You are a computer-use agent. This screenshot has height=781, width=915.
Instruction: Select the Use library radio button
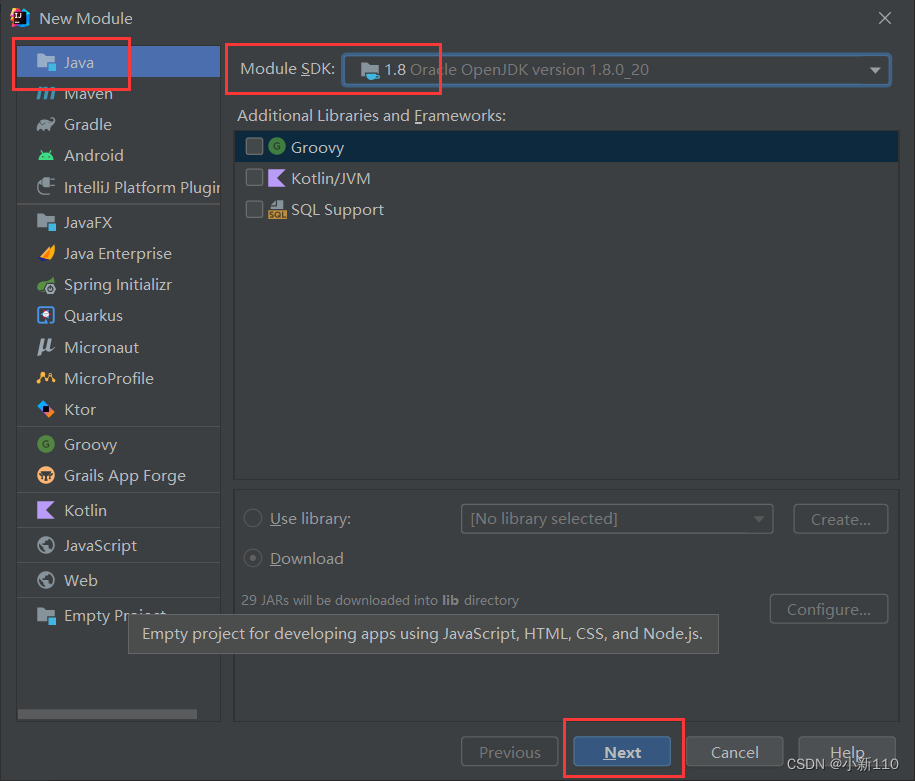tap(253, 518)
